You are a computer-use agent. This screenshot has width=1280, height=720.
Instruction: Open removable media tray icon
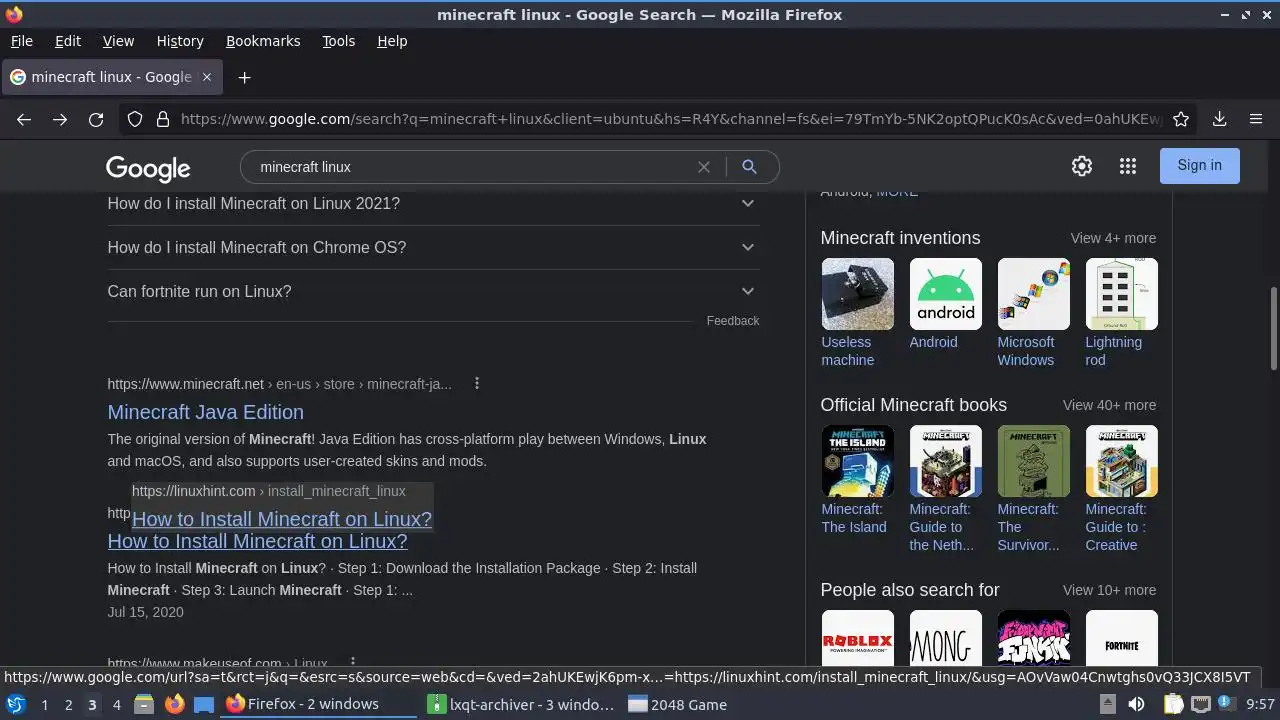coord(1109,704)
